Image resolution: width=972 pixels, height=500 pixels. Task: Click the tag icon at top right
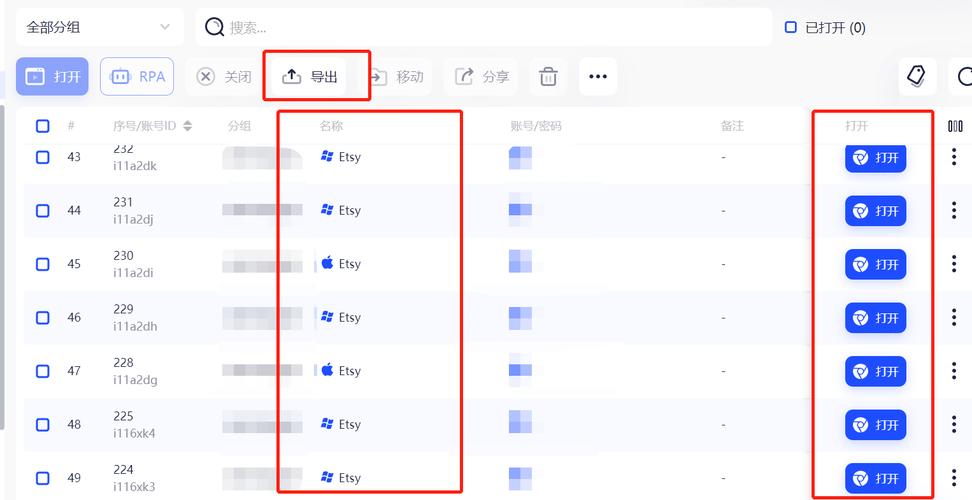tap(916, 76)
